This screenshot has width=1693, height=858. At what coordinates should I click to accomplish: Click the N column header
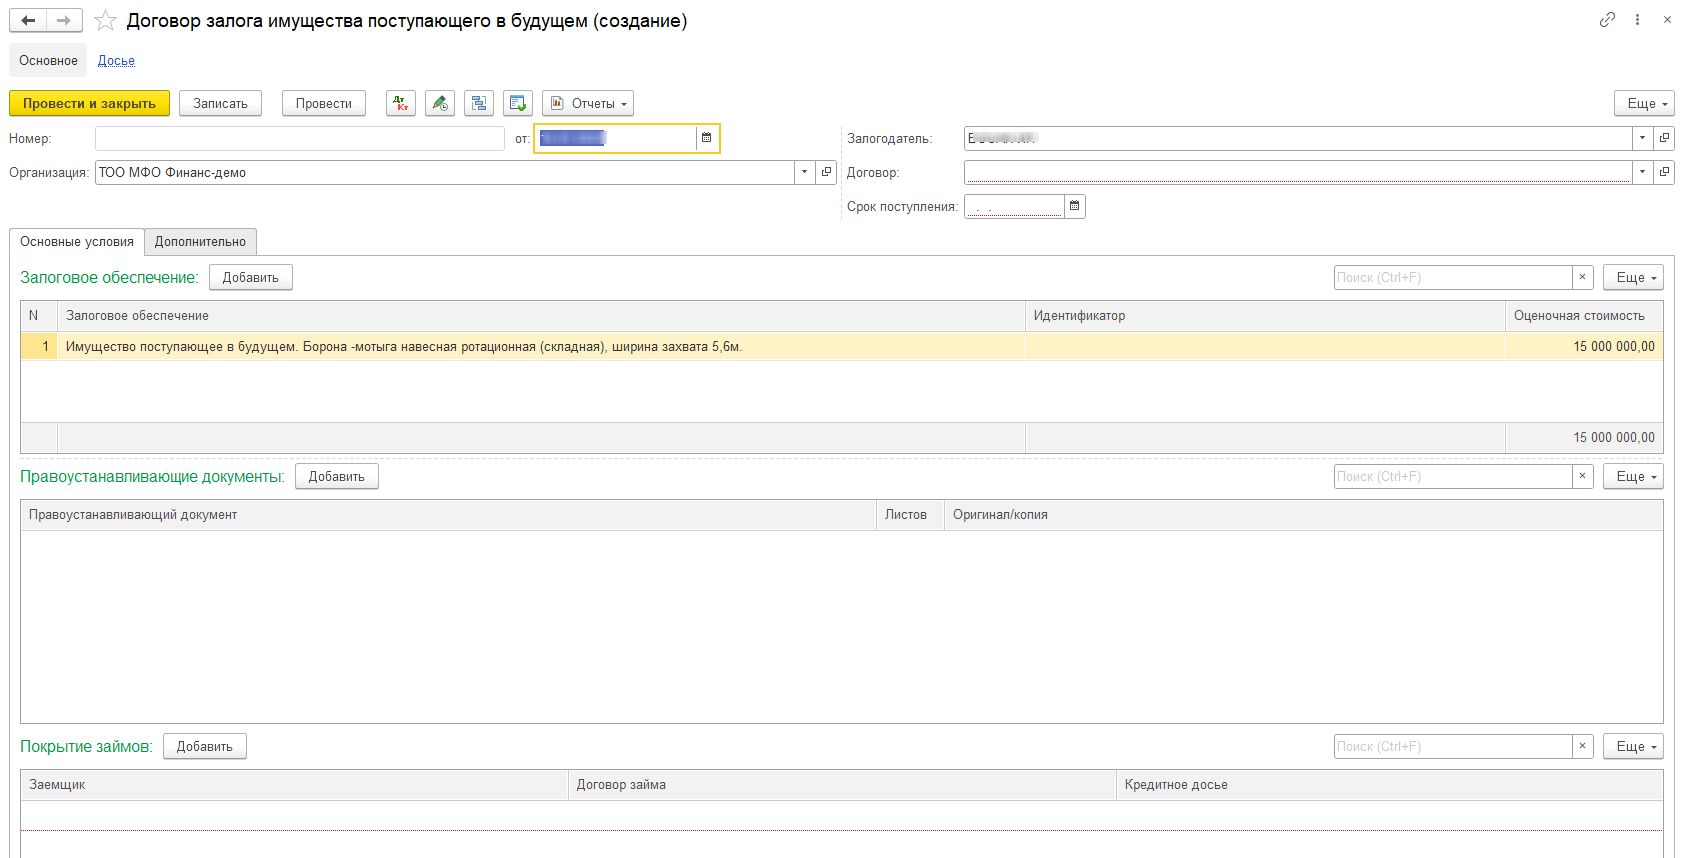coord(39,315)
